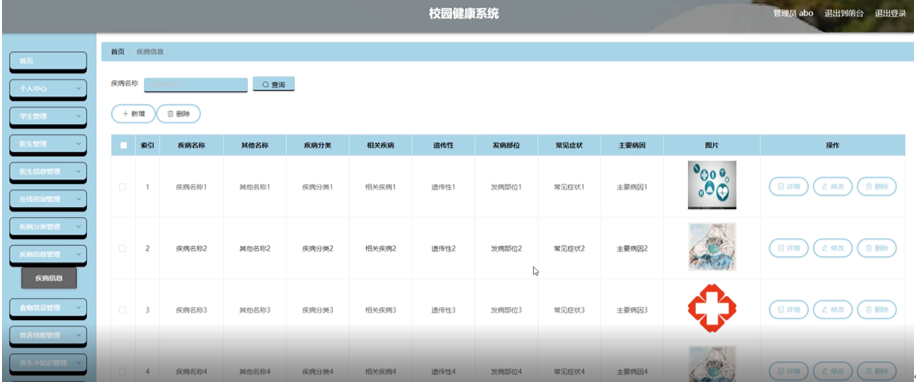Click the cell 主要病因2
916x382 pixels.
pos(632,248)
